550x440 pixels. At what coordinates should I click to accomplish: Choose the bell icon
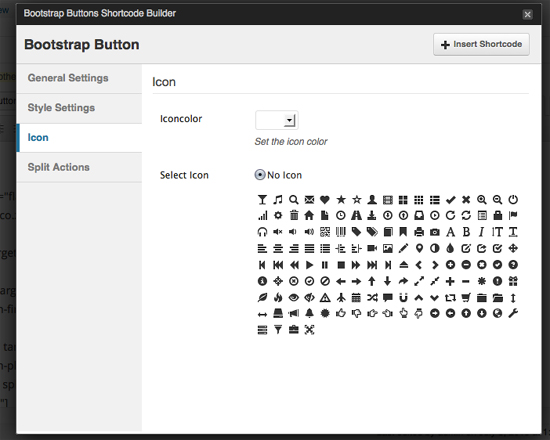(309, 313)
